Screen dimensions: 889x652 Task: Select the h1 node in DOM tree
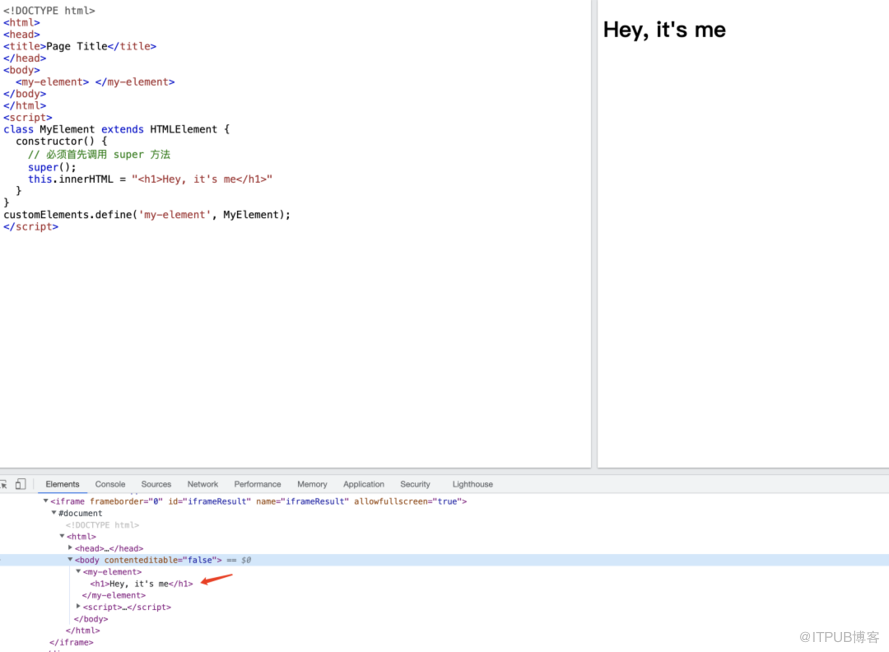141,584
